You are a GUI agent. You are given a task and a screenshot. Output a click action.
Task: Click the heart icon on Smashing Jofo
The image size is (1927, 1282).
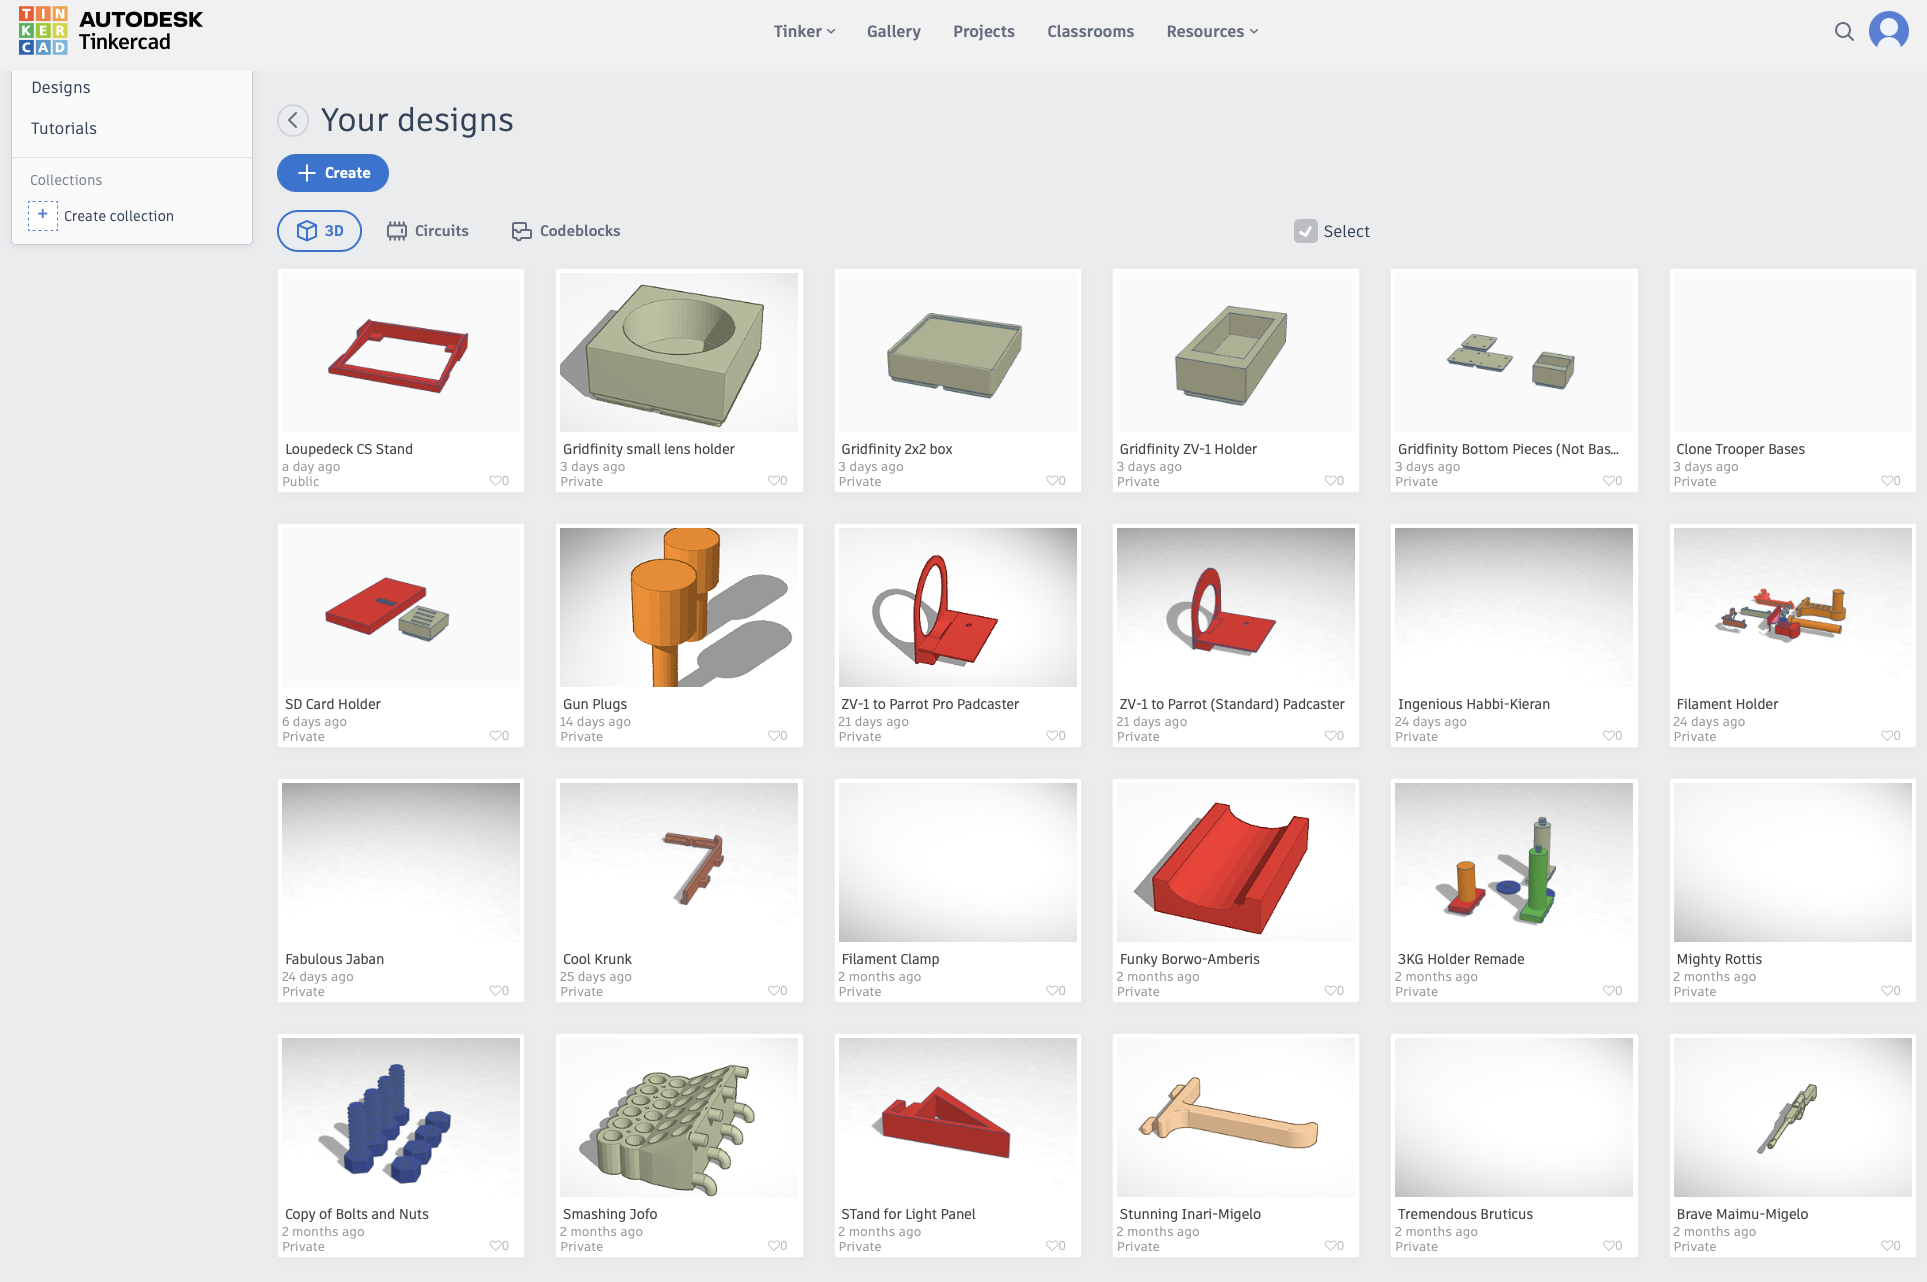774,1246
